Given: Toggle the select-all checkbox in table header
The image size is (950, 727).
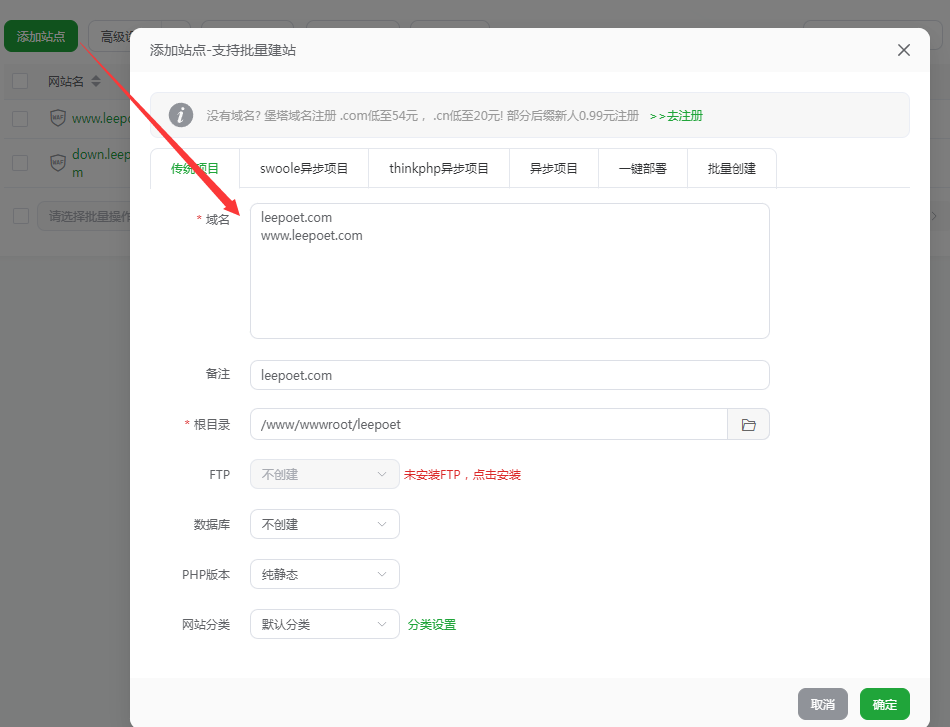Looking at the screenshot, I should coord(20,81).
